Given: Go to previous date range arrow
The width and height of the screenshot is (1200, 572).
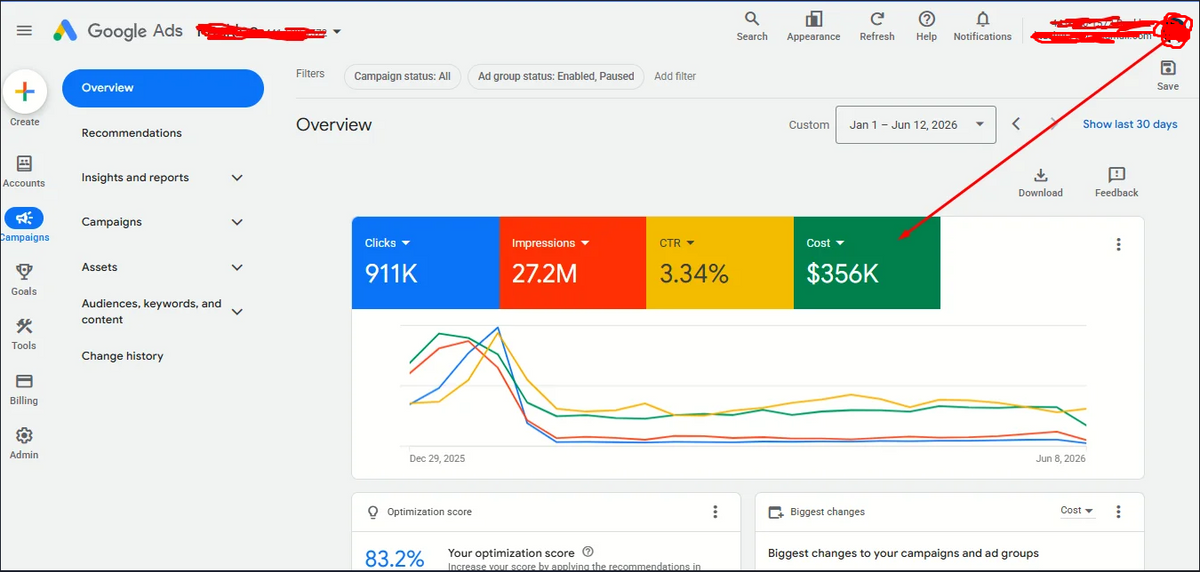Looking at the screenshot, I should (1016, 124).
